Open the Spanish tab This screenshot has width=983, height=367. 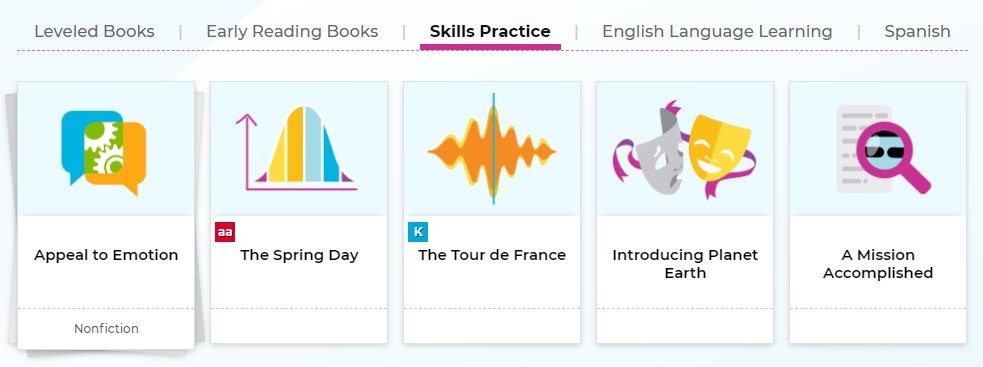click(917, 31)
